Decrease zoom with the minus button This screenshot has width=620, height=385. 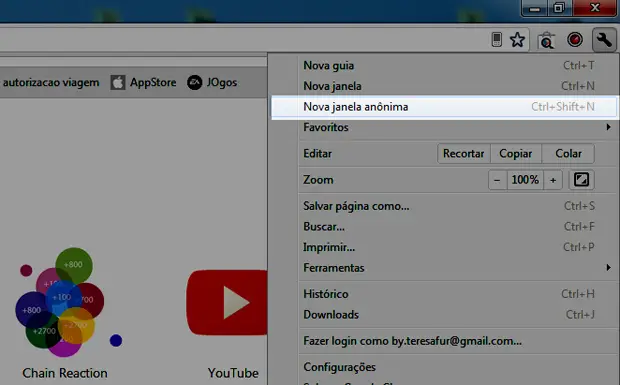[497, 180]
